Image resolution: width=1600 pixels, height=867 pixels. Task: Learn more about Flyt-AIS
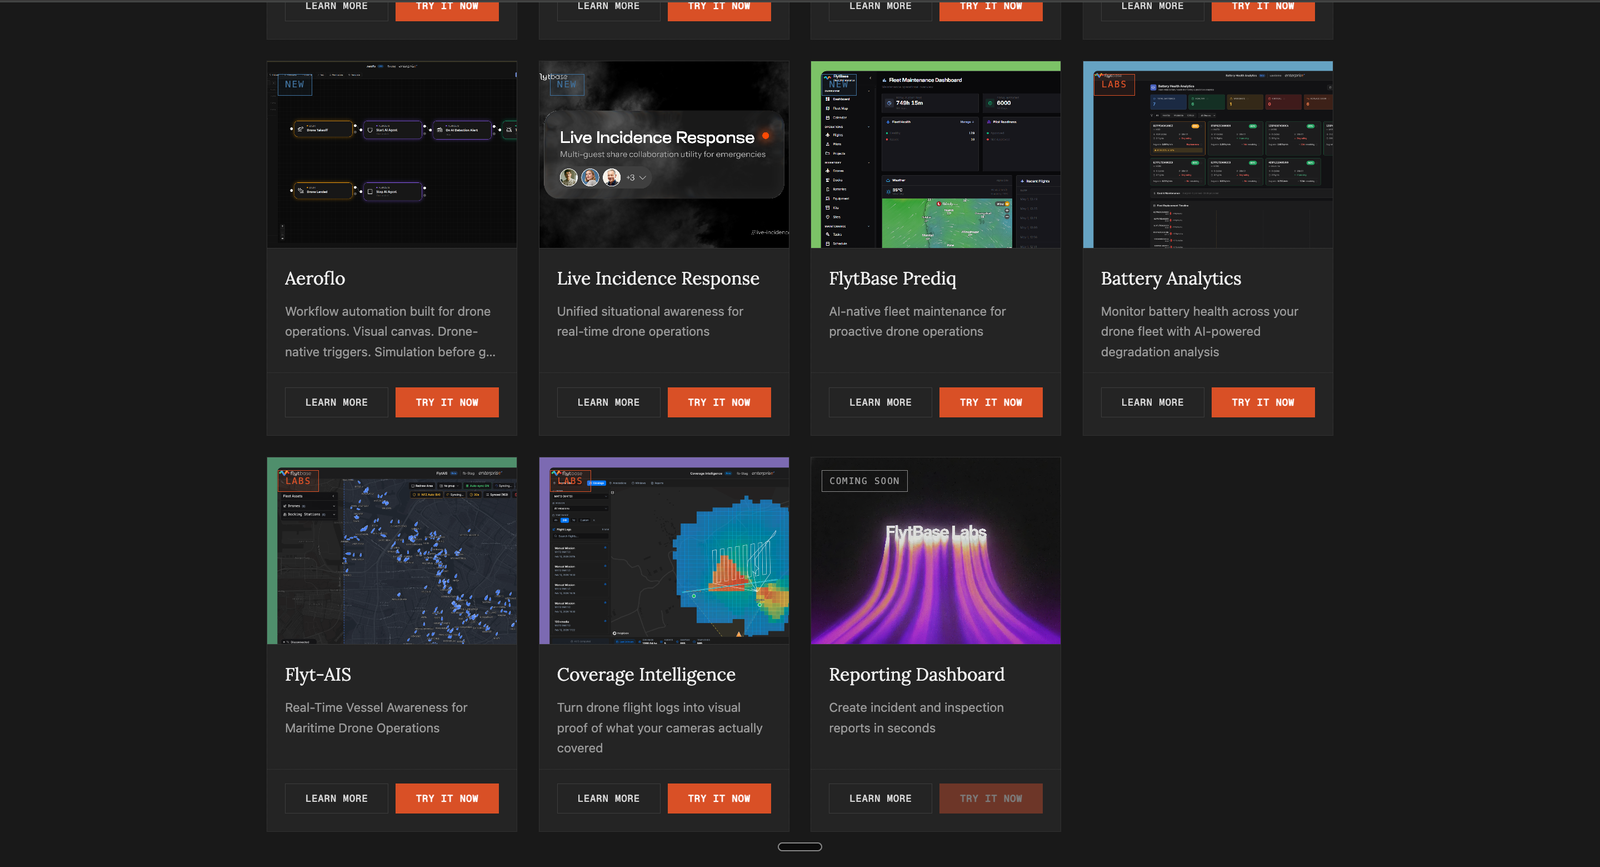click(337, 798)
